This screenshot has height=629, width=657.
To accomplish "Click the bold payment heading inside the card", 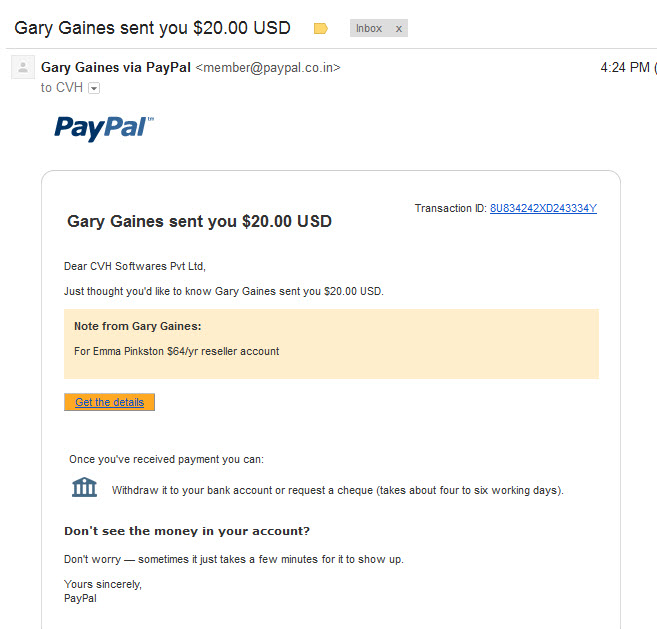I will click(x=199, y=221).
